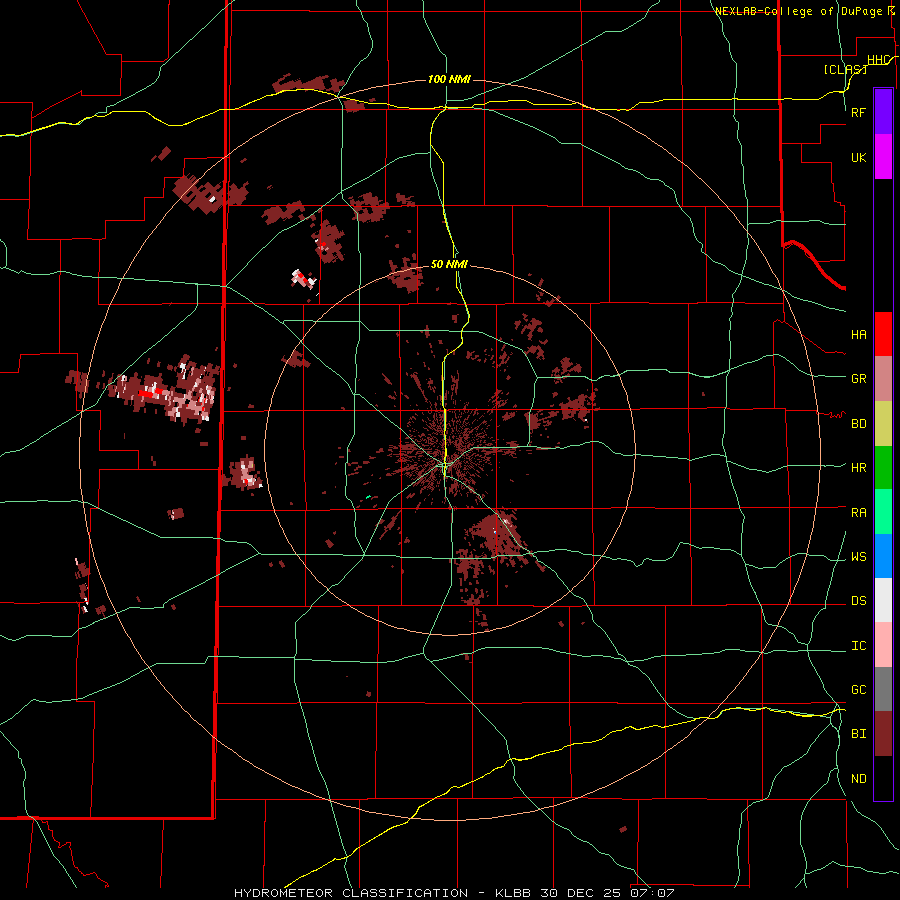
Task: Click the BD legend label
Action: click(x=858, y=424)
